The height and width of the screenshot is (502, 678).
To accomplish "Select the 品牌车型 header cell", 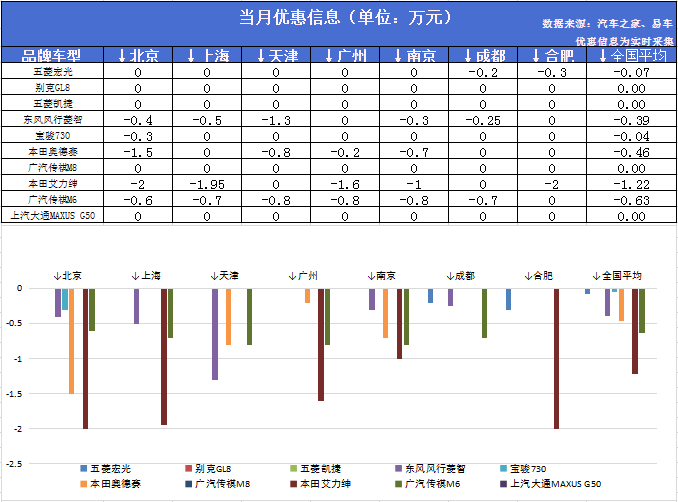I will pyautogui.click(x=52, y=55).
